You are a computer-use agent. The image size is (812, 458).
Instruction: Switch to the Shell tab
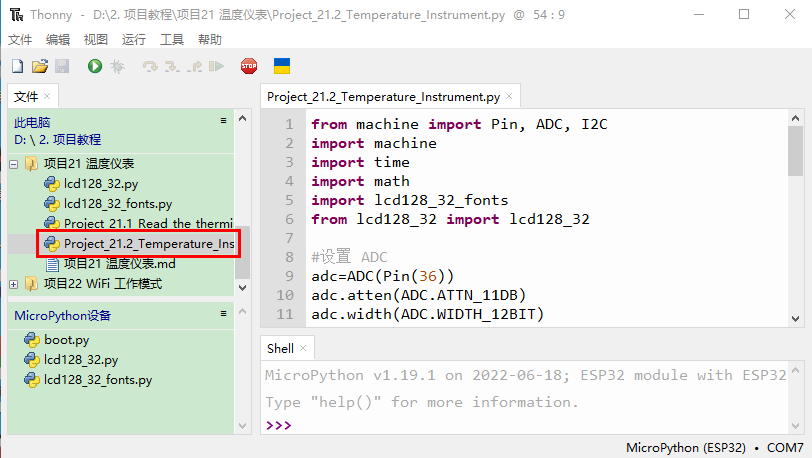(x=280, y=348)
